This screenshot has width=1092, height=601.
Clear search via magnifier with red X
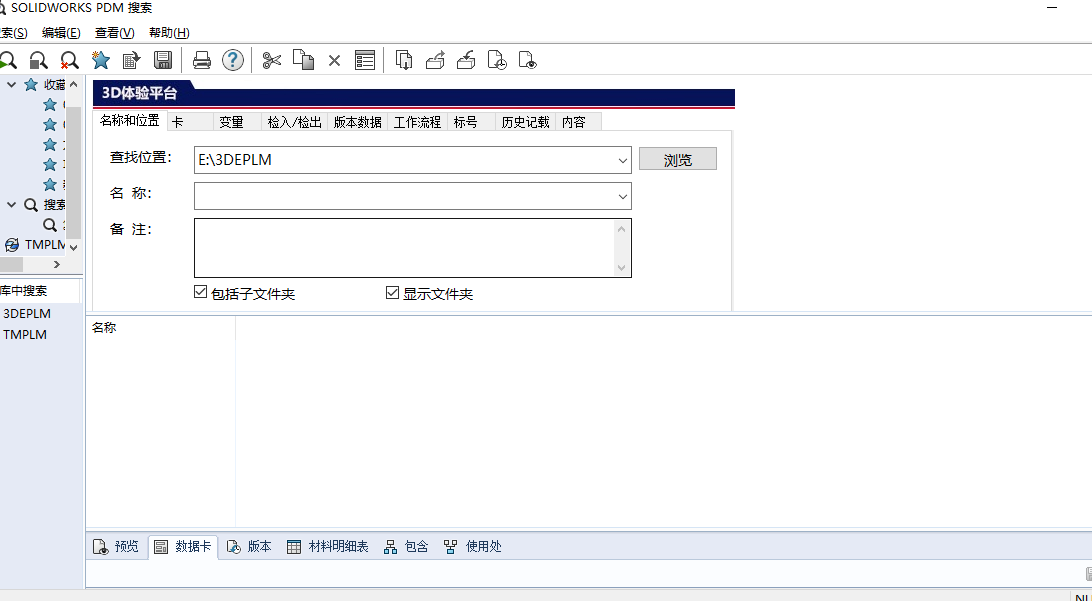tap(69, 61)
